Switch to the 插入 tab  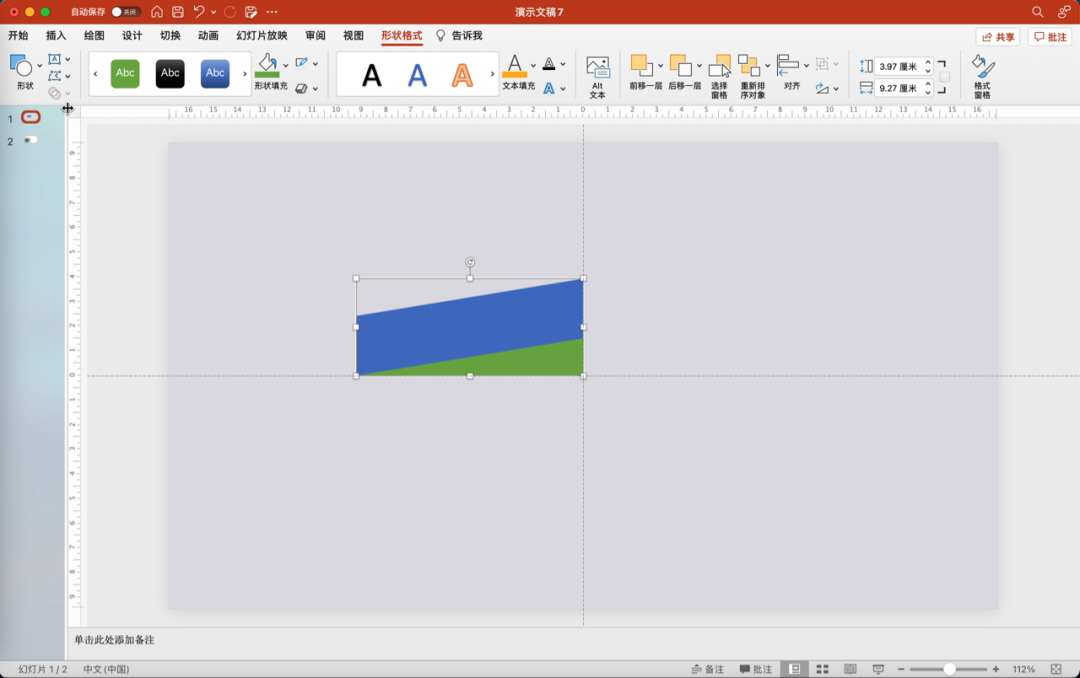(x=56, y=35)
